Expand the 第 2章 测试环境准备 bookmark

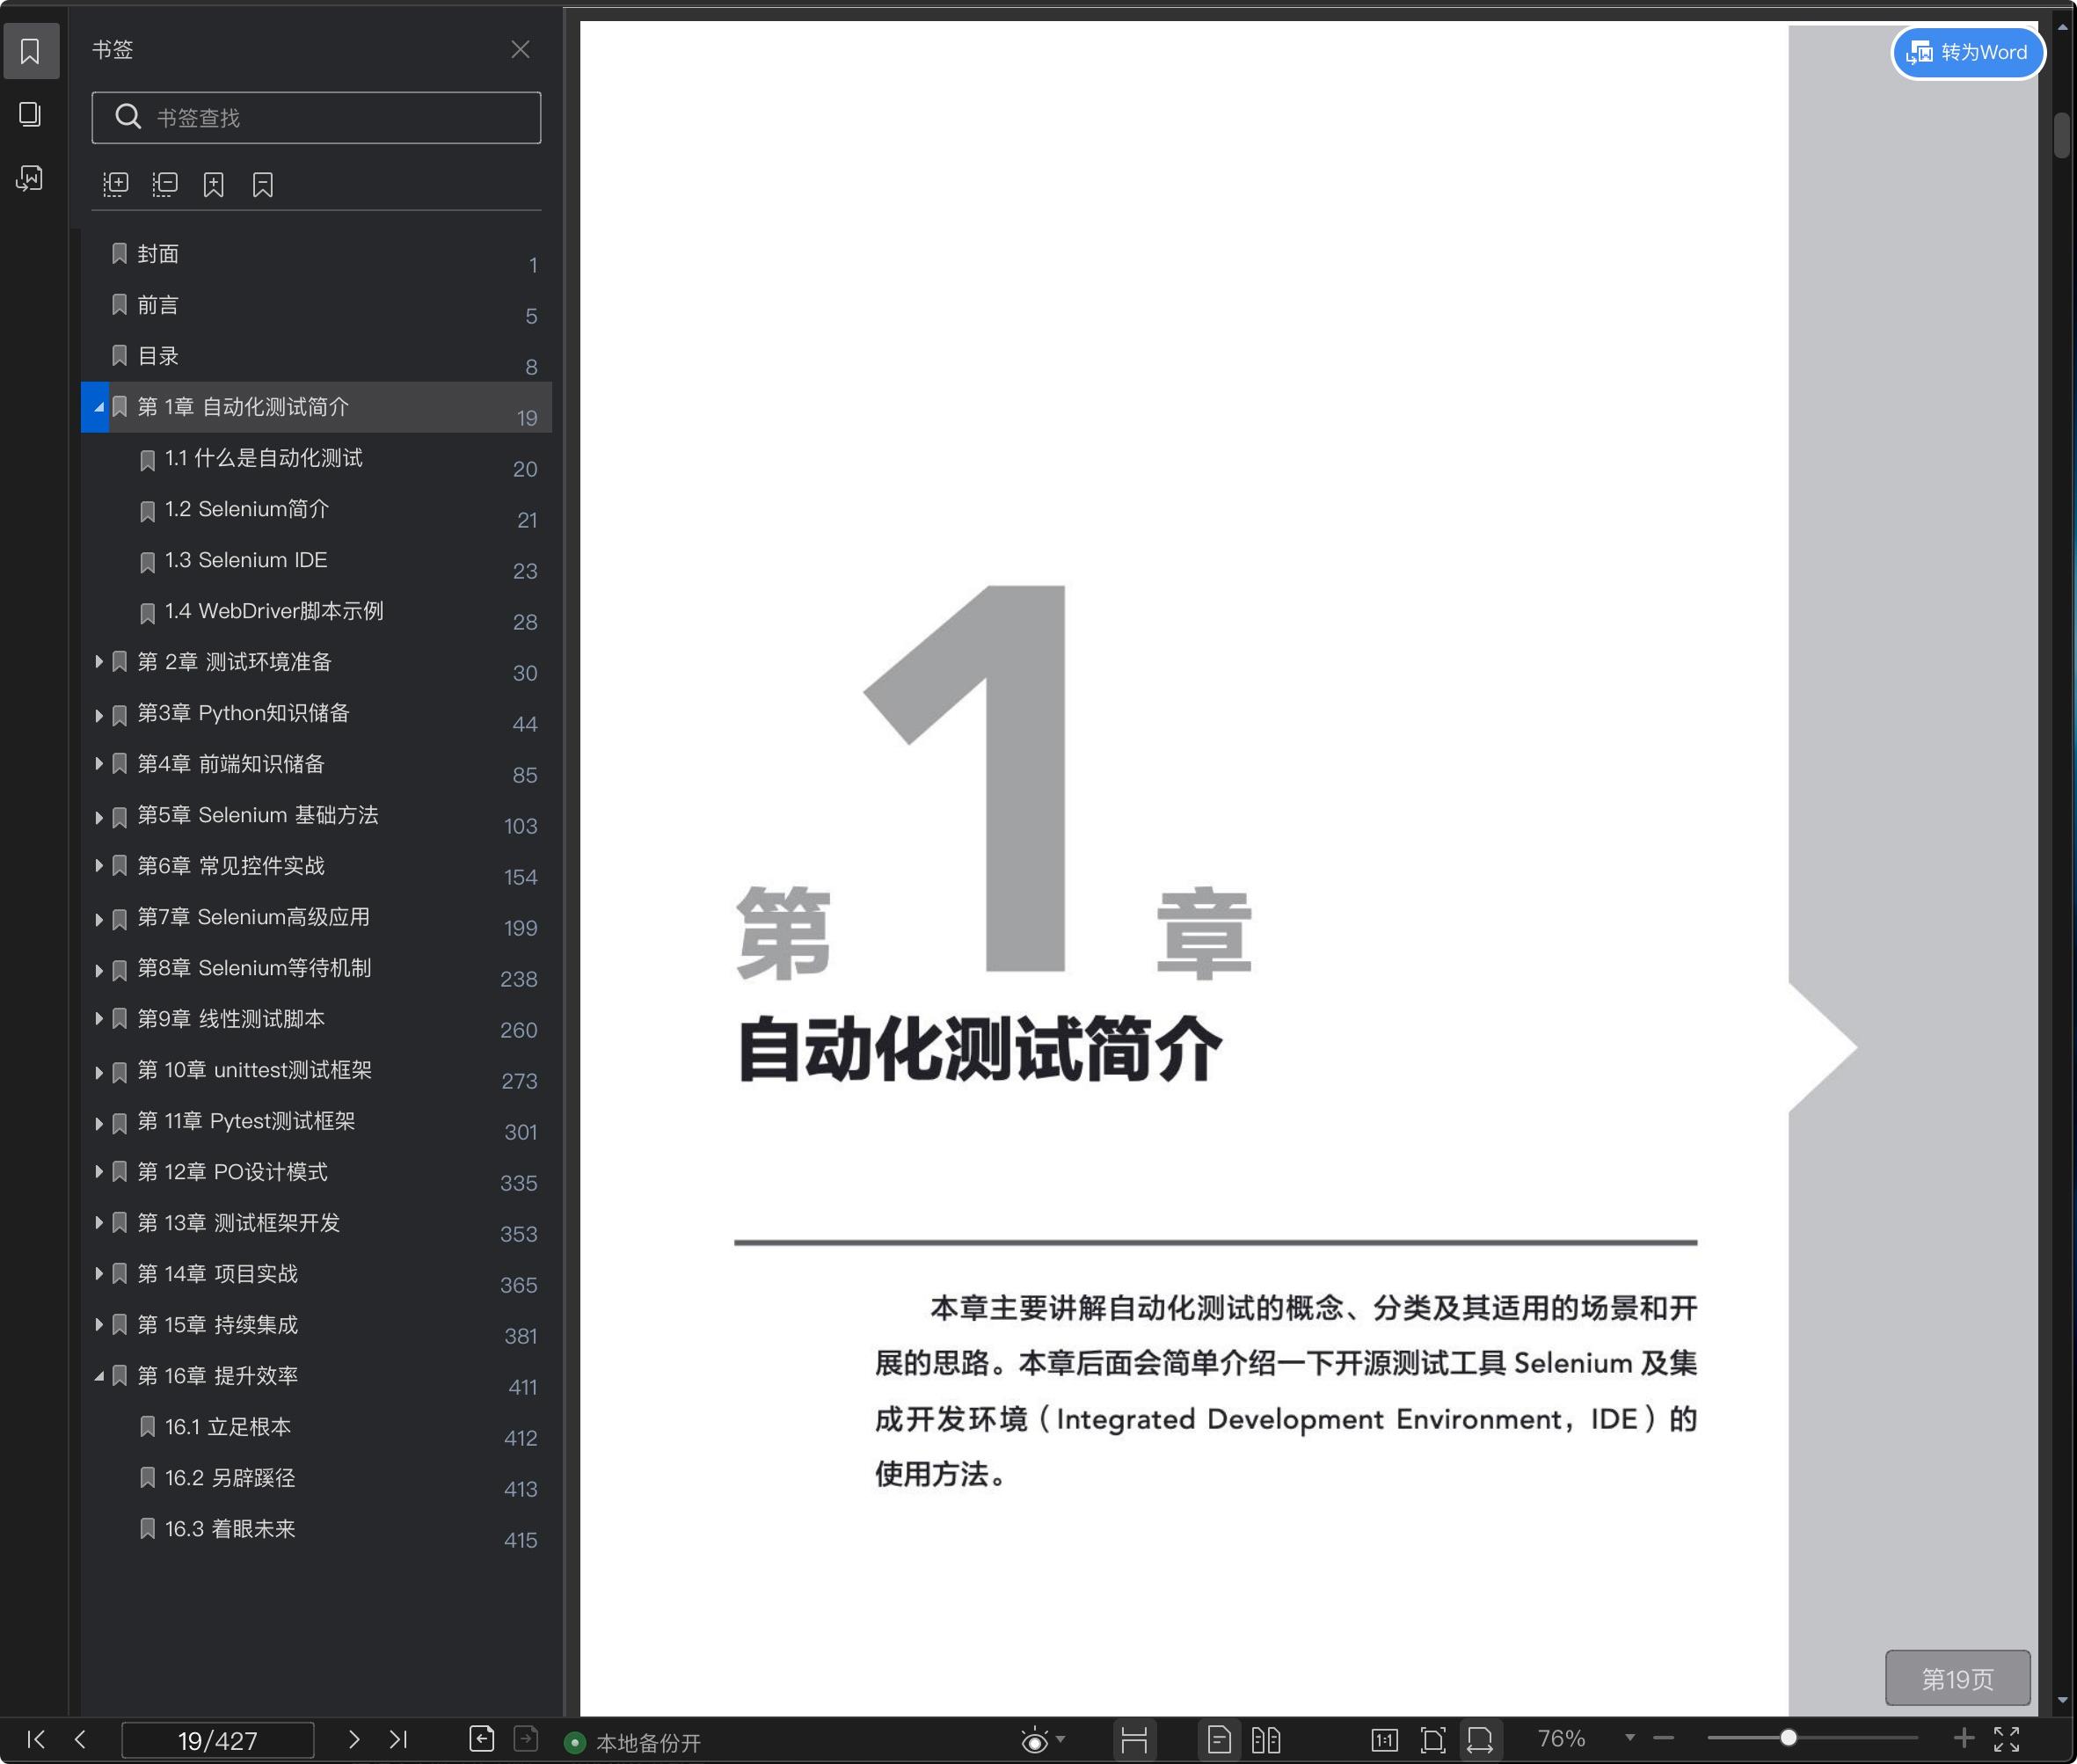[98, 662]
